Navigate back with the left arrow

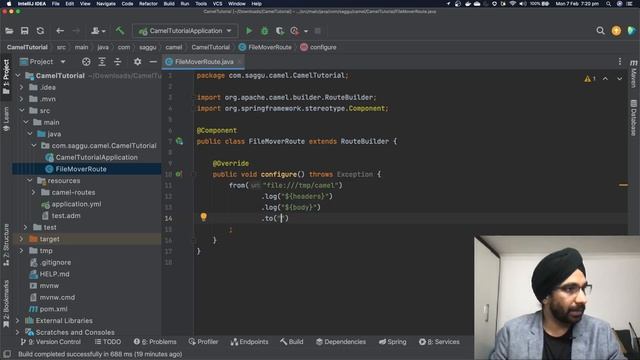click(60, 31)
